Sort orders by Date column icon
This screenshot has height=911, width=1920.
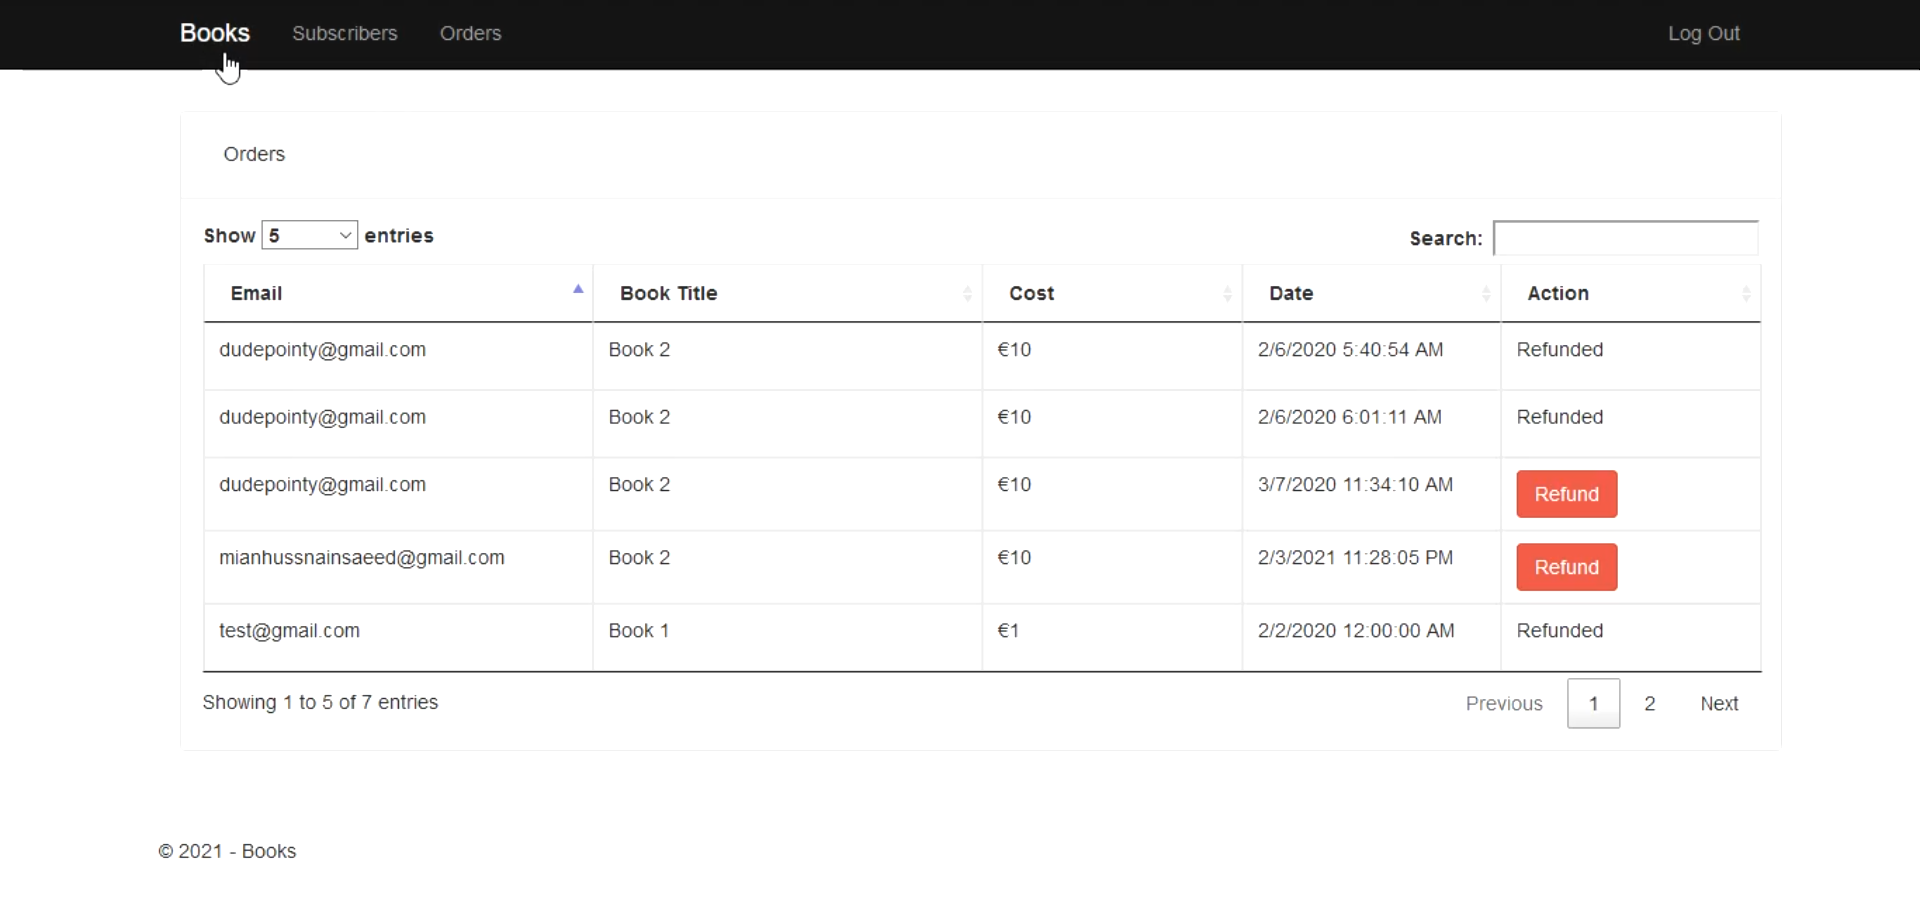[x=1485, y=294]
